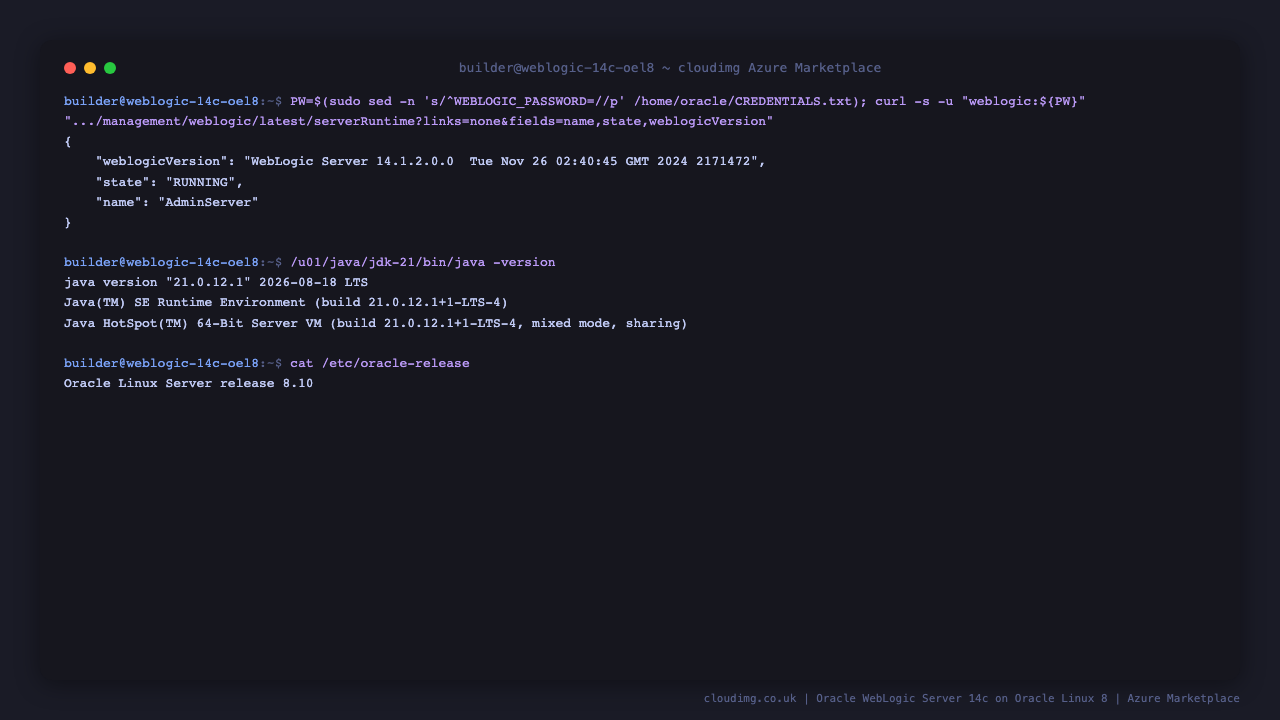Screen dimensions: 1280x720
Task: Click the terminal title 'builder@weblogic-14c-oel8 ~ cloudimg Azure Marketplace'
Action: [670, 68]
